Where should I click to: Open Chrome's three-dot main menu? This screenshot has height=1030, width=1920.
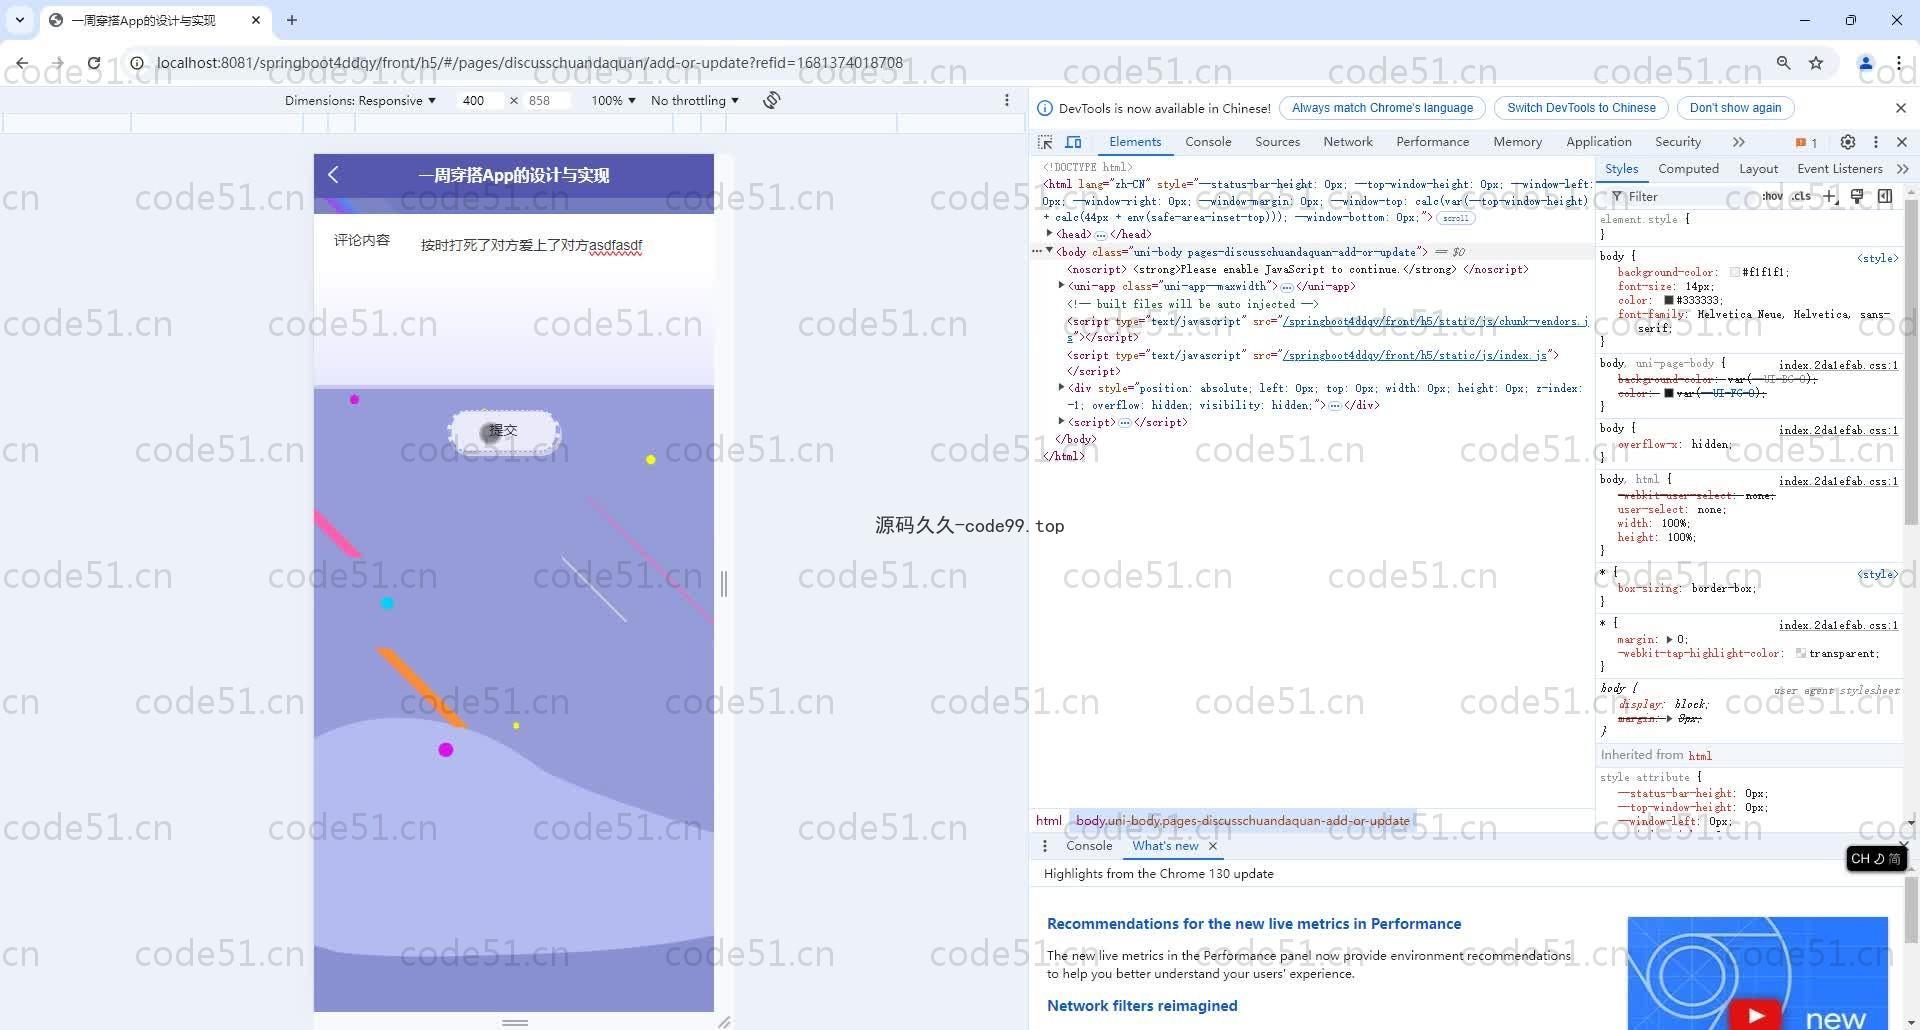coord(1899,63)
